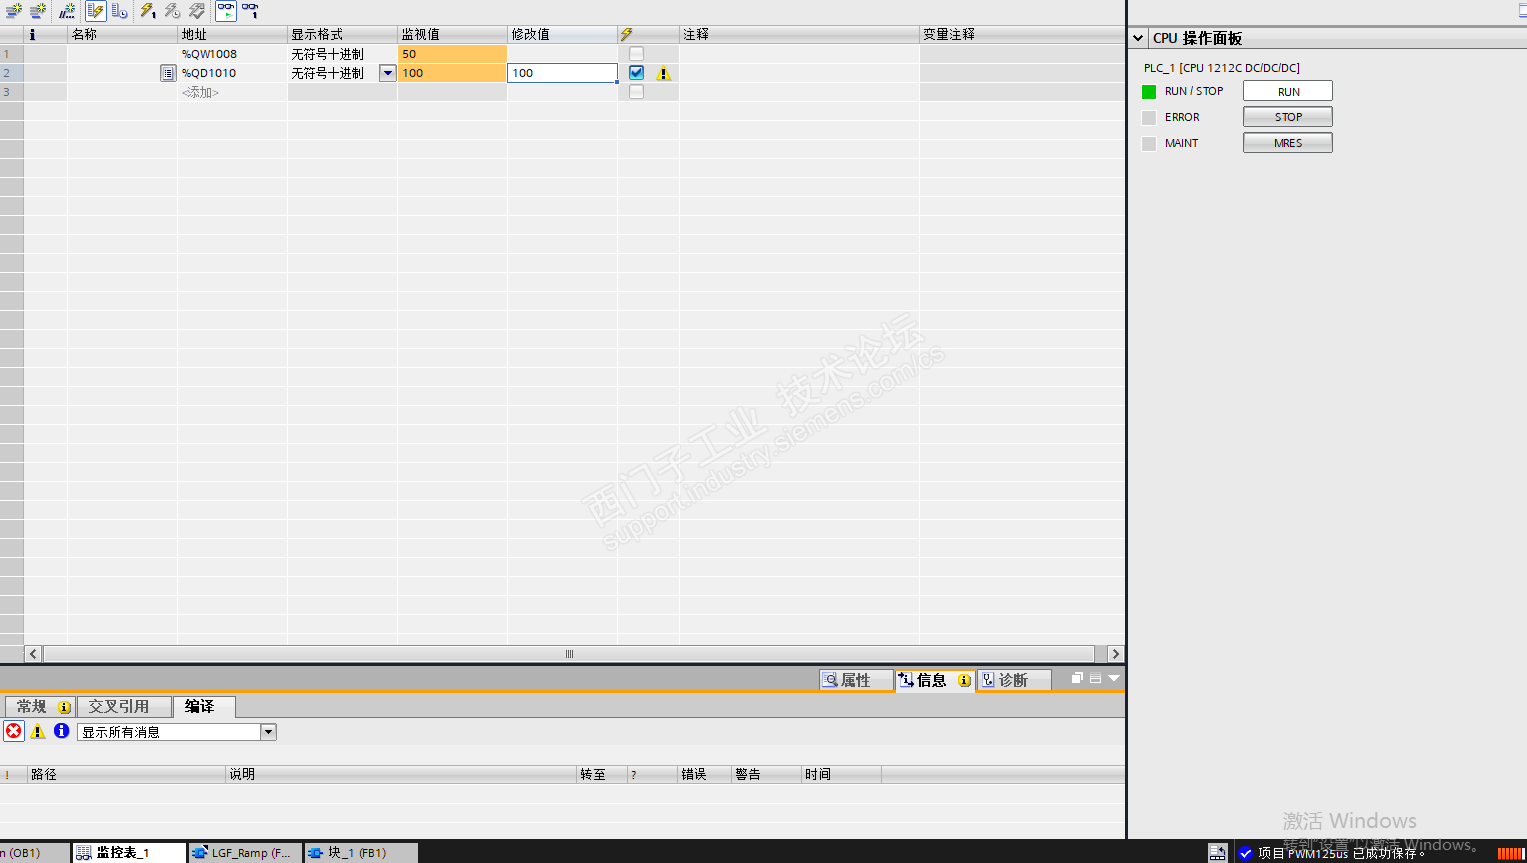Click the maximize inspector window icon
The height and width of the screenshot is (863, 1527).
[x=1095, y=678]
